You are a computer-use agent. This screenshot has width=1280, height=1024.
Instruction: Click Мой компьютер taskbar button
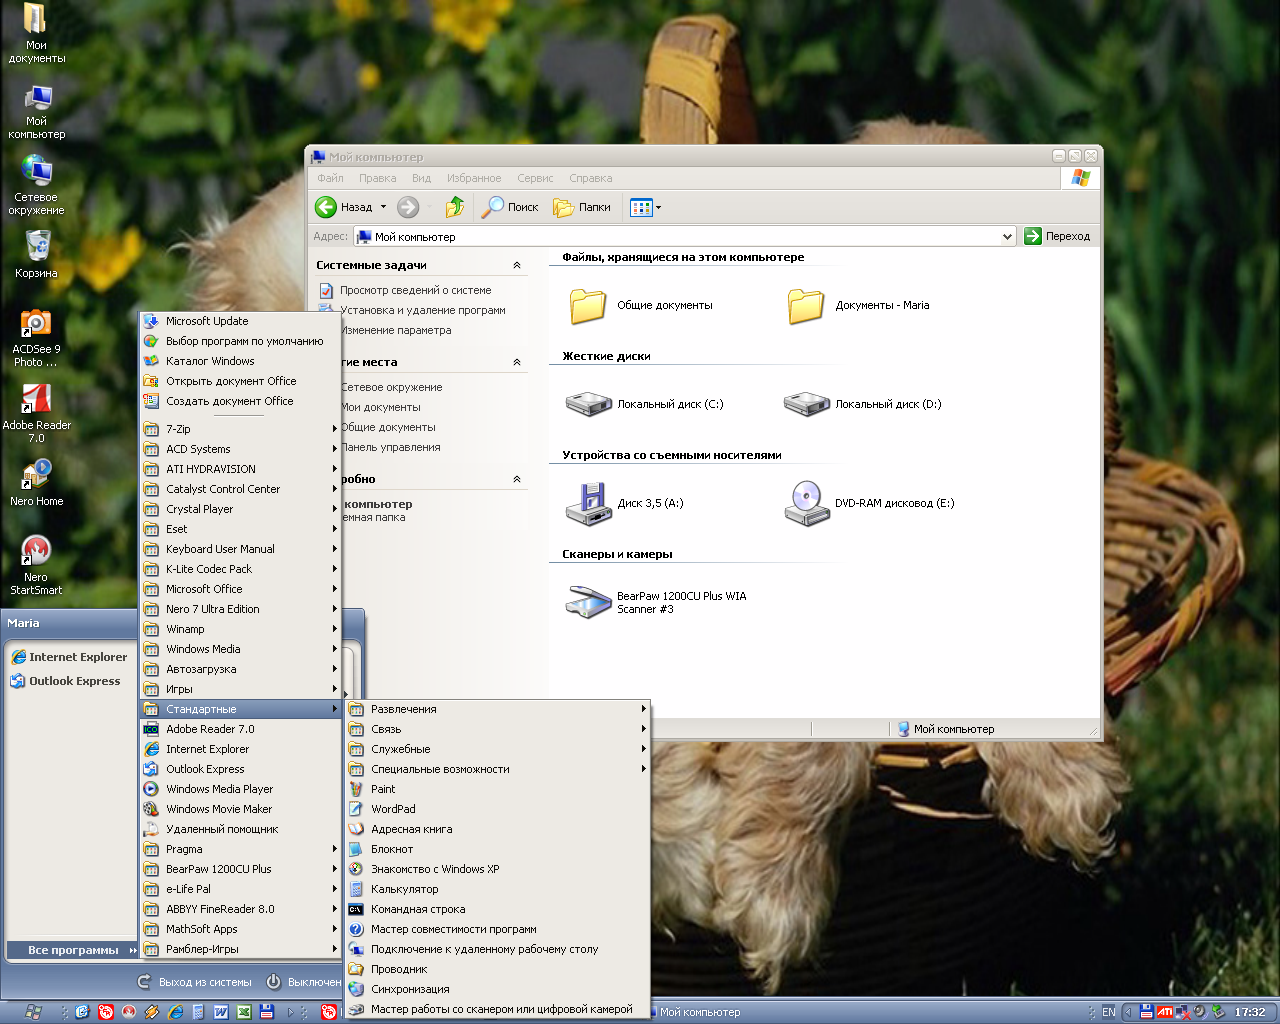click(x=698, y=1012)
